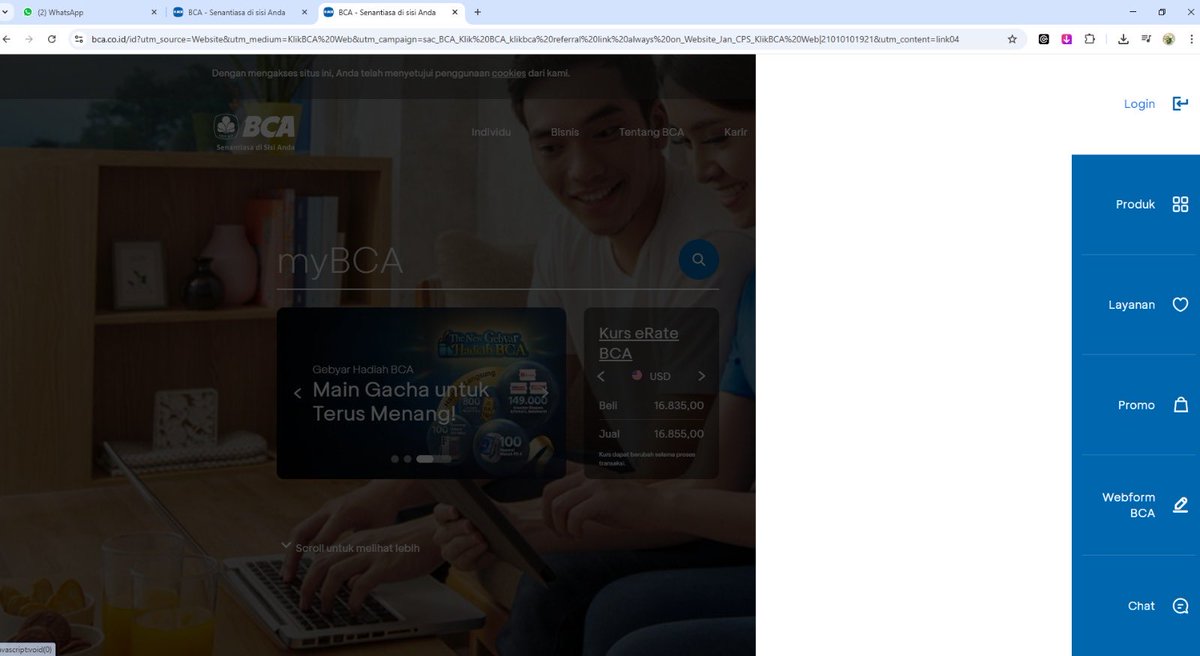Open the Main Gacha promo headline

coord(401,401)
